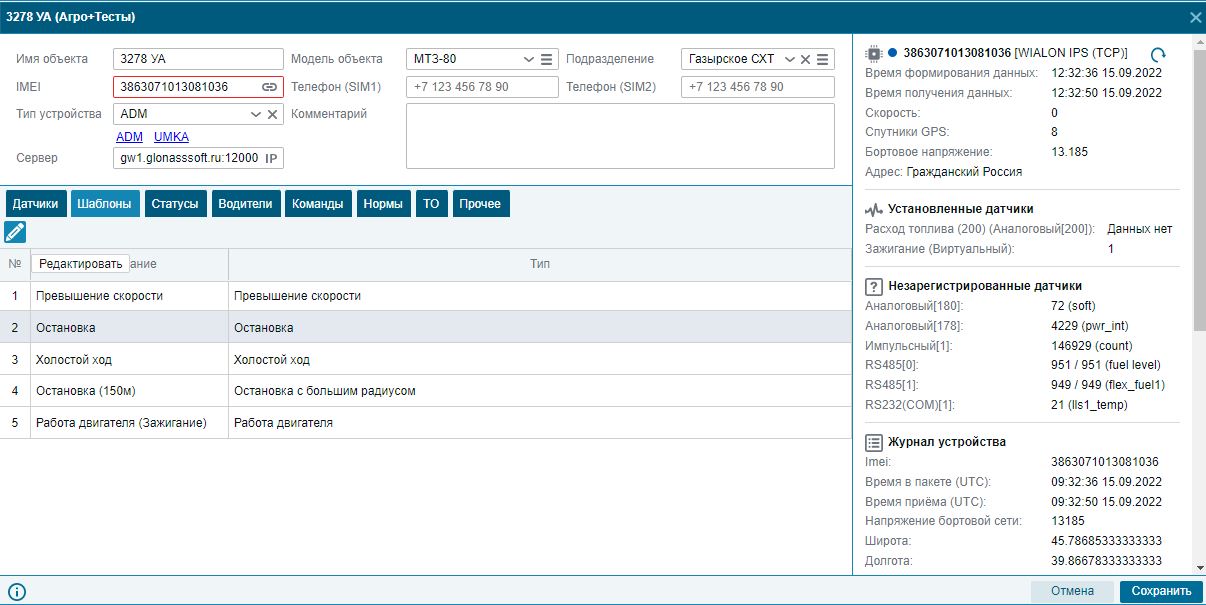This screenshot has width=1206, height=605.
Task: Click the info icon in bottom-left corner
Action: (16, 591)
